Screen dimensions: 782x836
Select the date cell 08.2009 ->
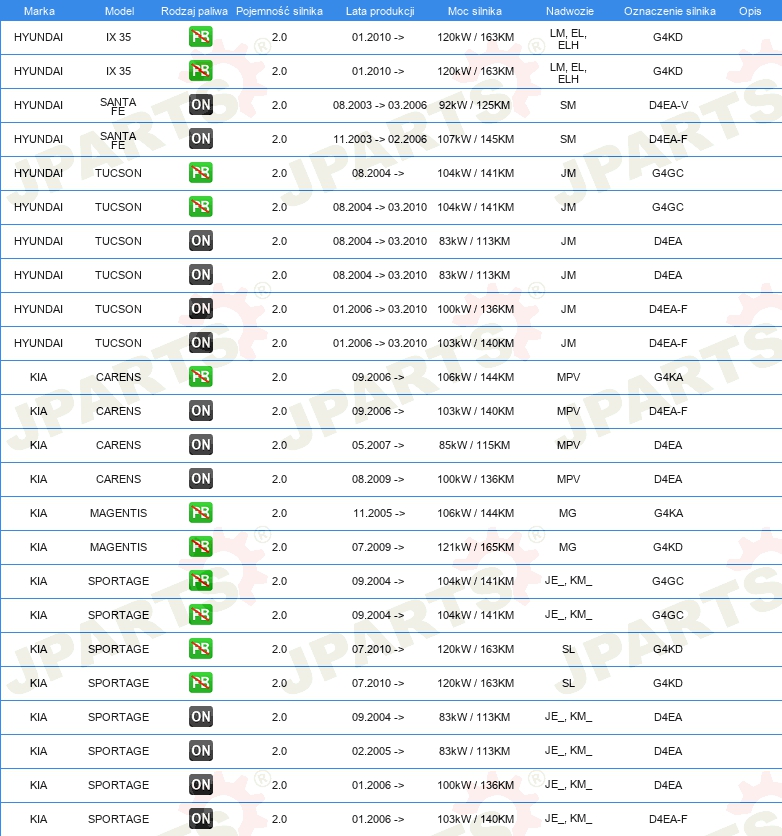tap(378, 479)
